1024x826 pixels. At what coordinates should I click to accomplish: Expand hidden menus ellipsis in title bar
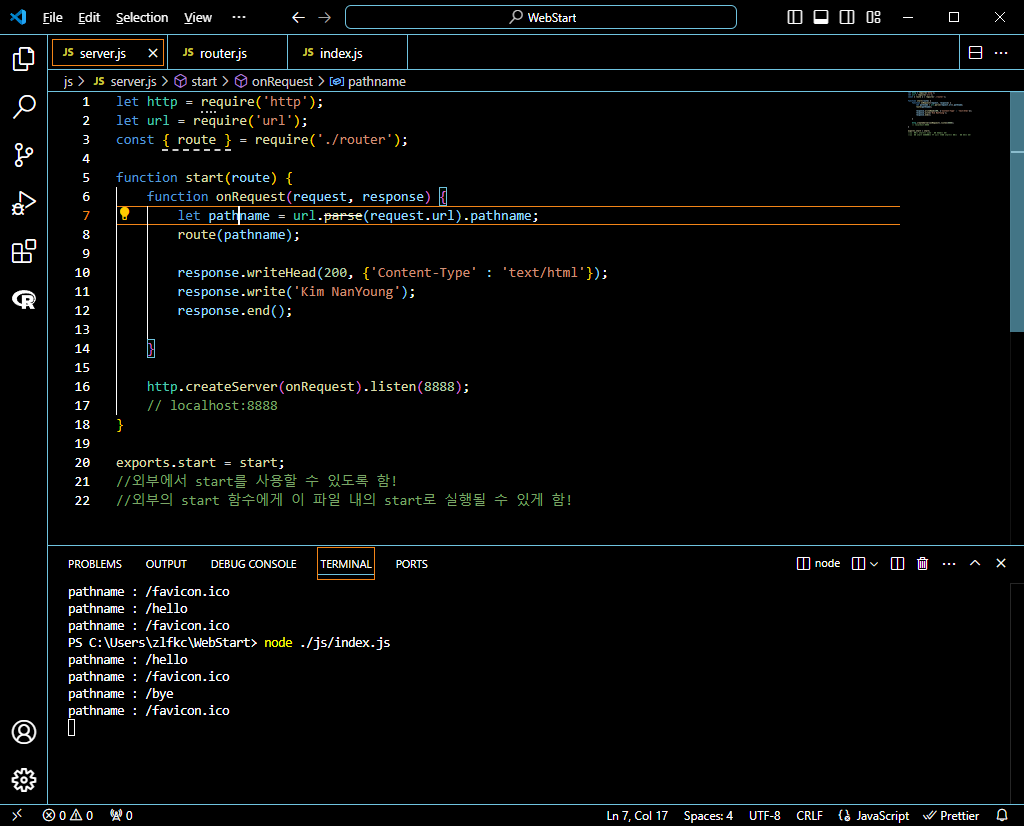pyautogui.click(x=239, y=18)
